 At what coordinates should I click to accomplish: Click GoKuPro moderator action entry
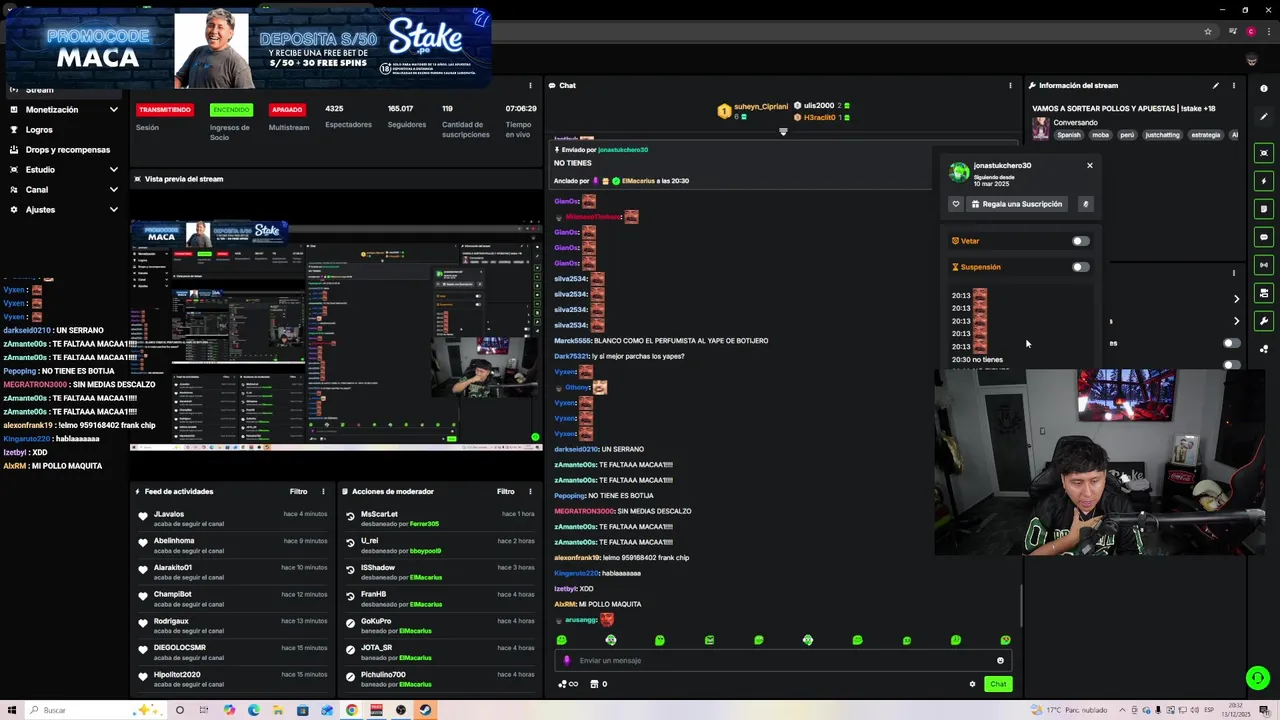coord(376,621)
